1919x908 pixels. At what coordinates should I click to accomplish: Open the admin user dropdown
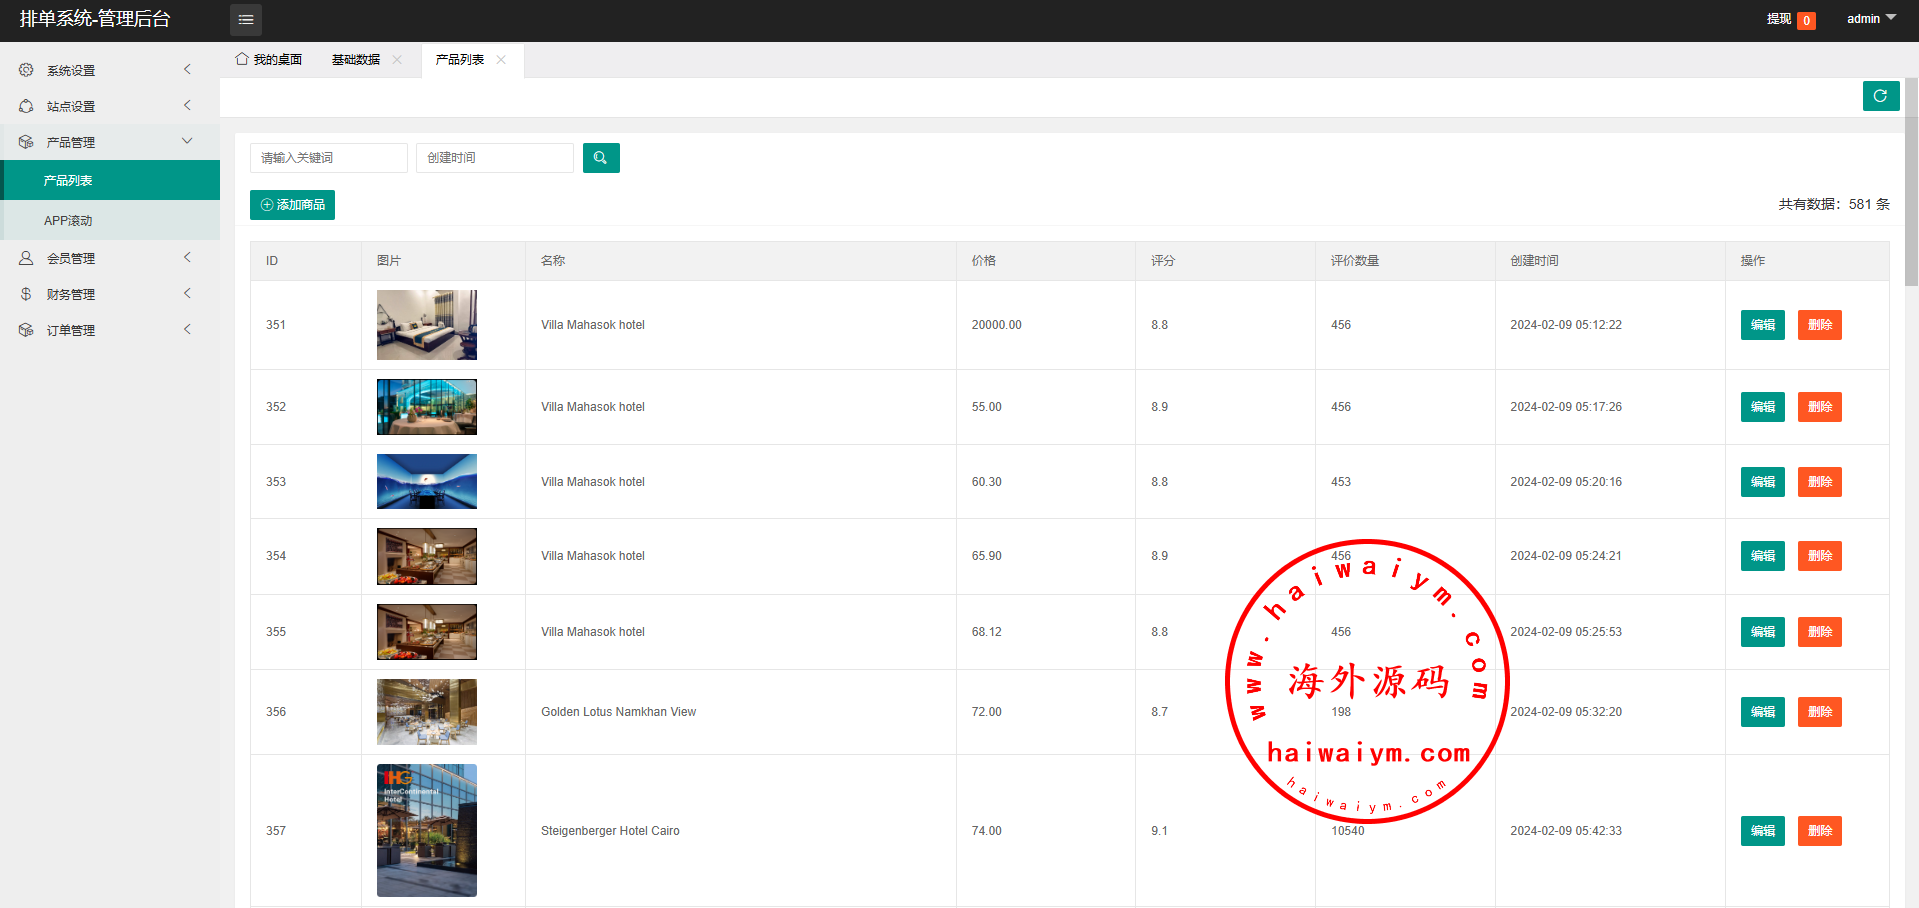tap(1870, 19)
